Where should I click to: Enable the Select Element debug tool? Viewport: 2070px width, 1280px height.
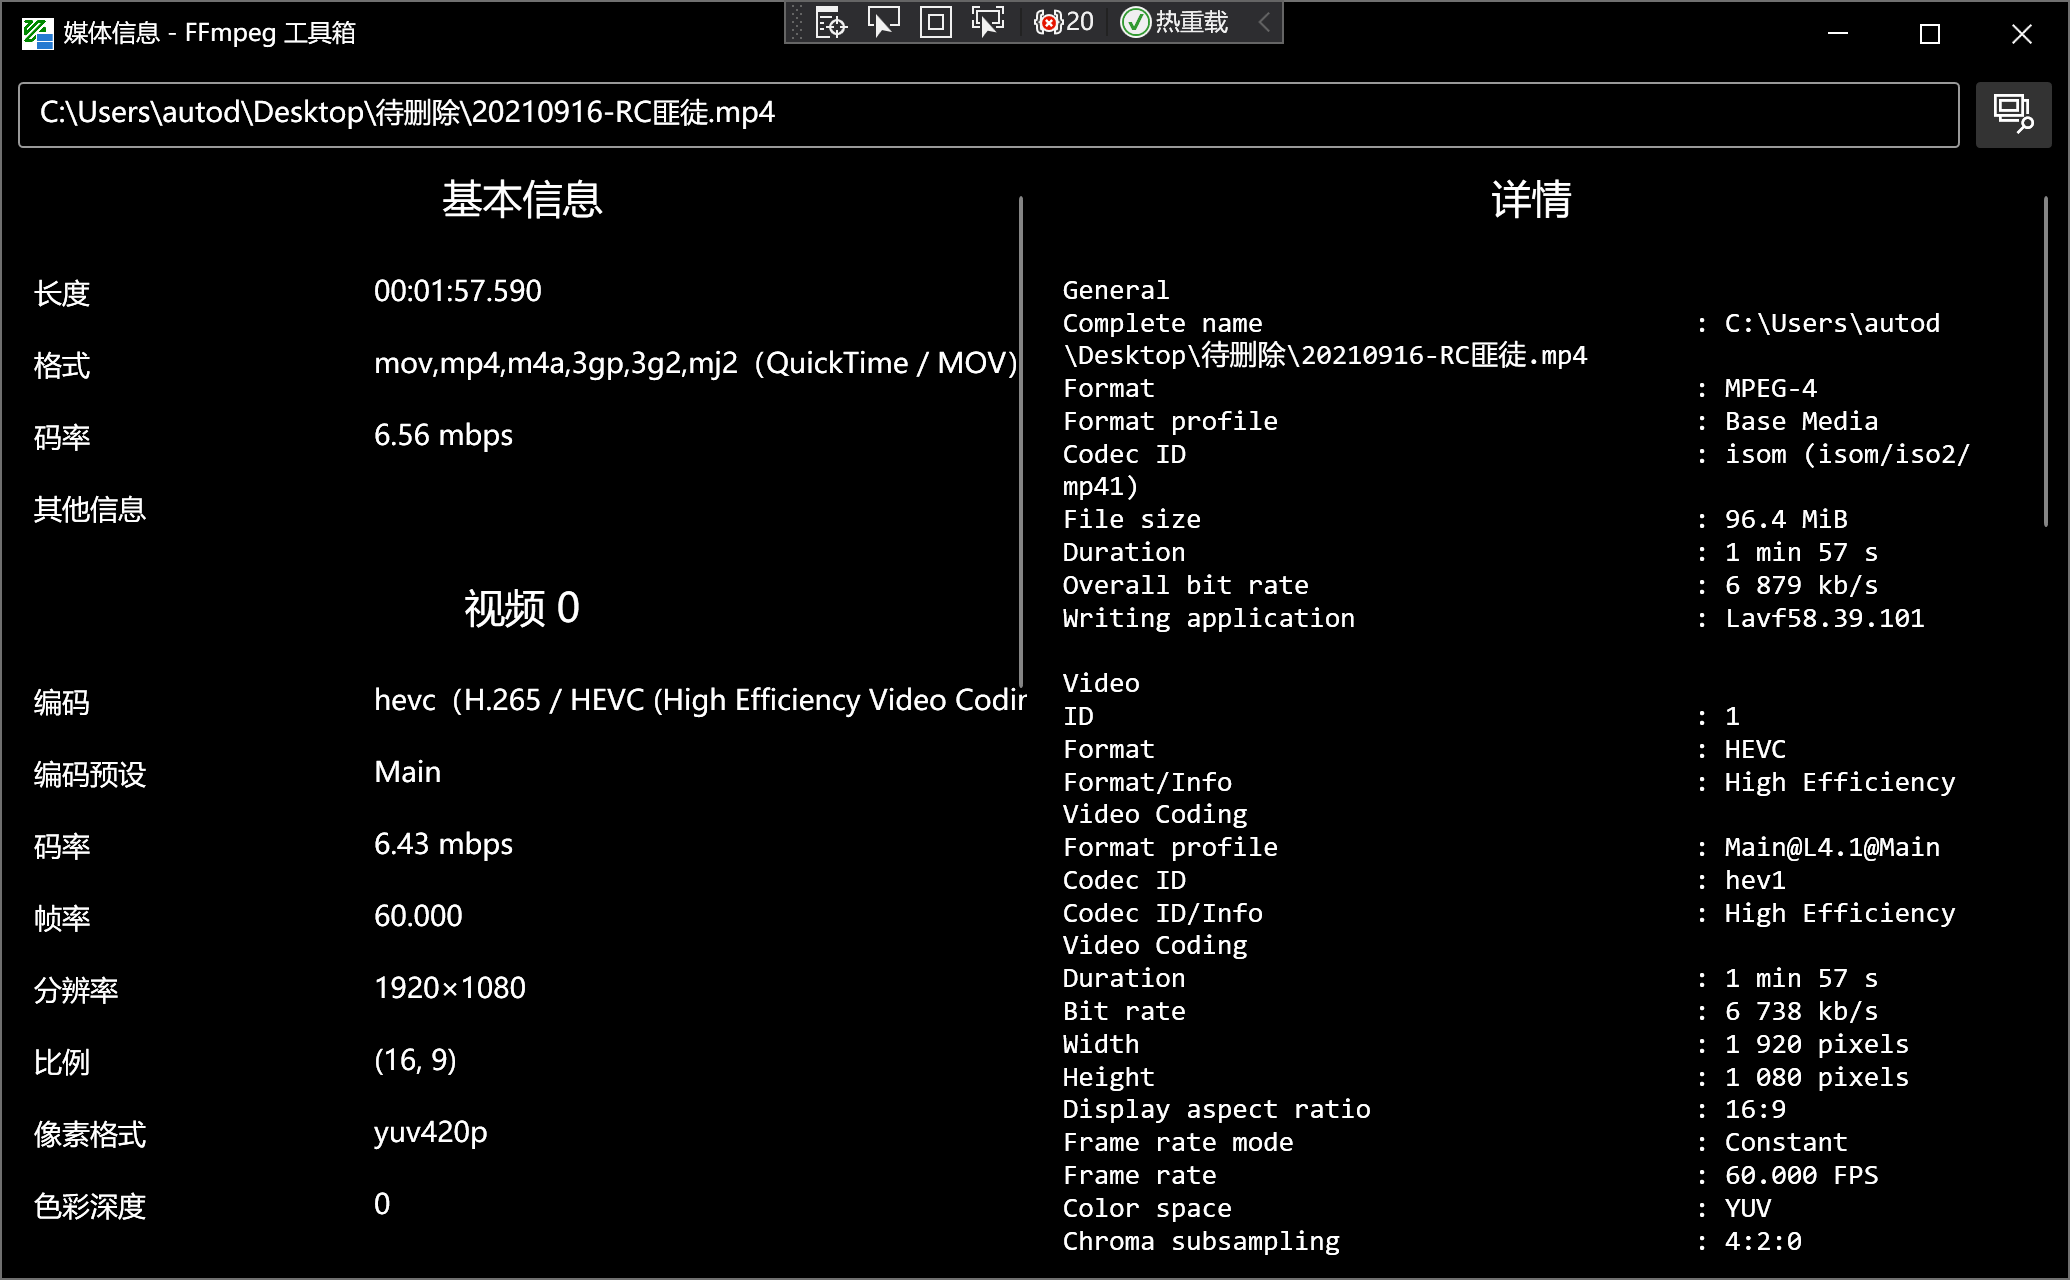tap(883, 22)
